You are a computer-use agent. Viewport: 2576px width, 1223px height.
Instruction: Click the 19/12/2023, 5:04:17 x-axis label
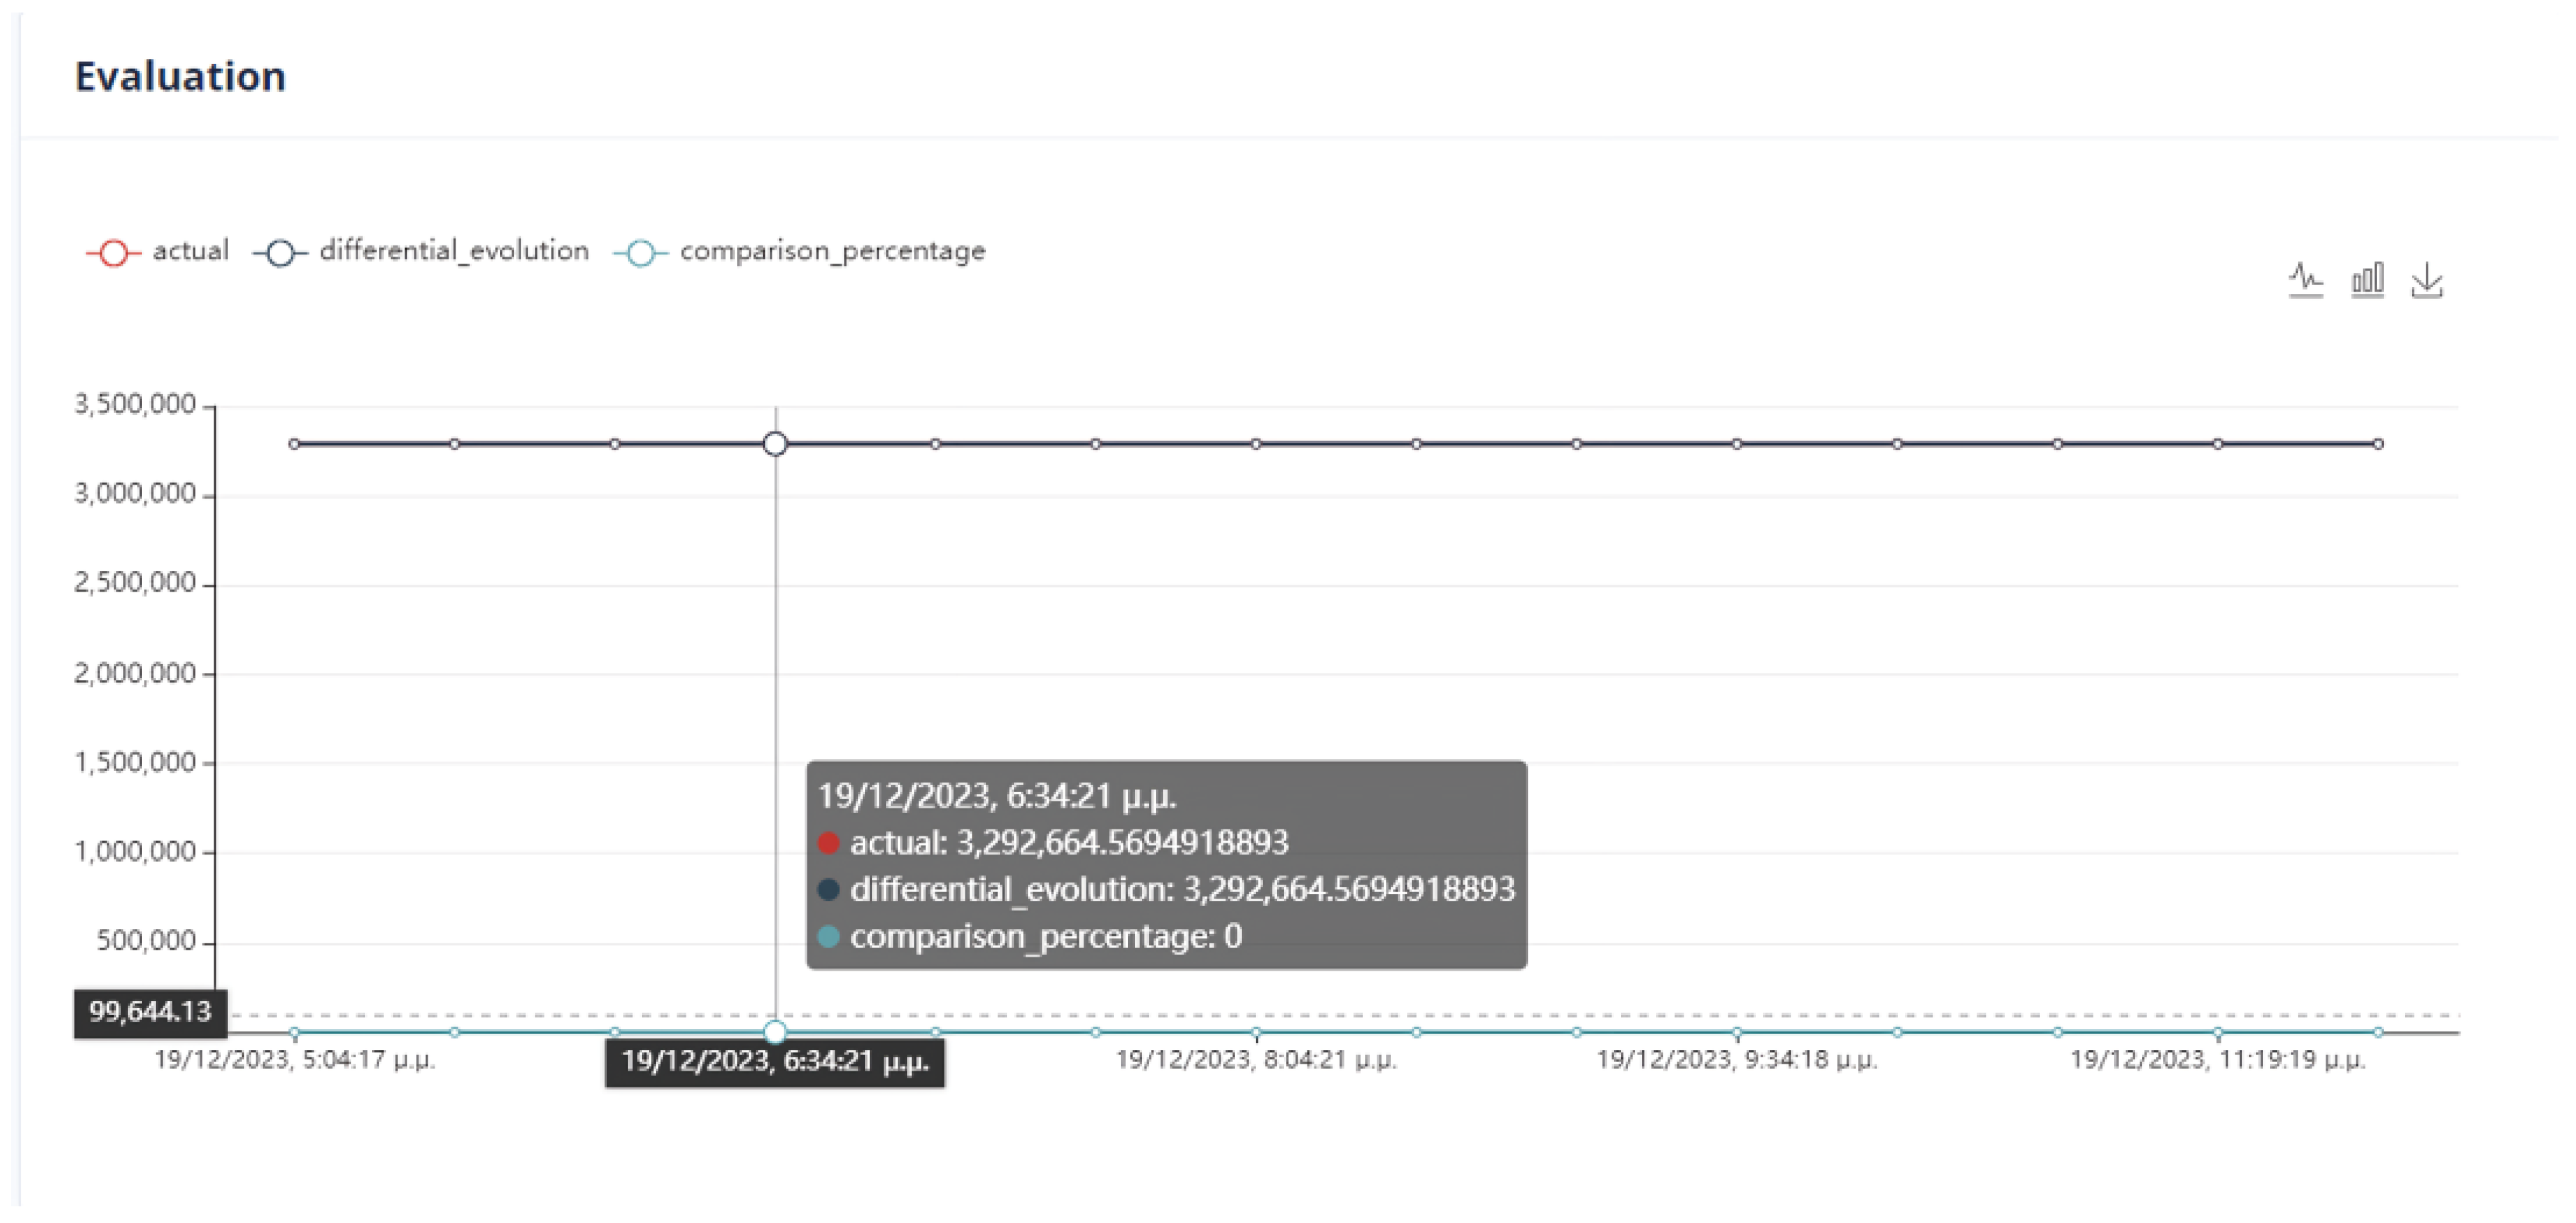point(294,1059)
